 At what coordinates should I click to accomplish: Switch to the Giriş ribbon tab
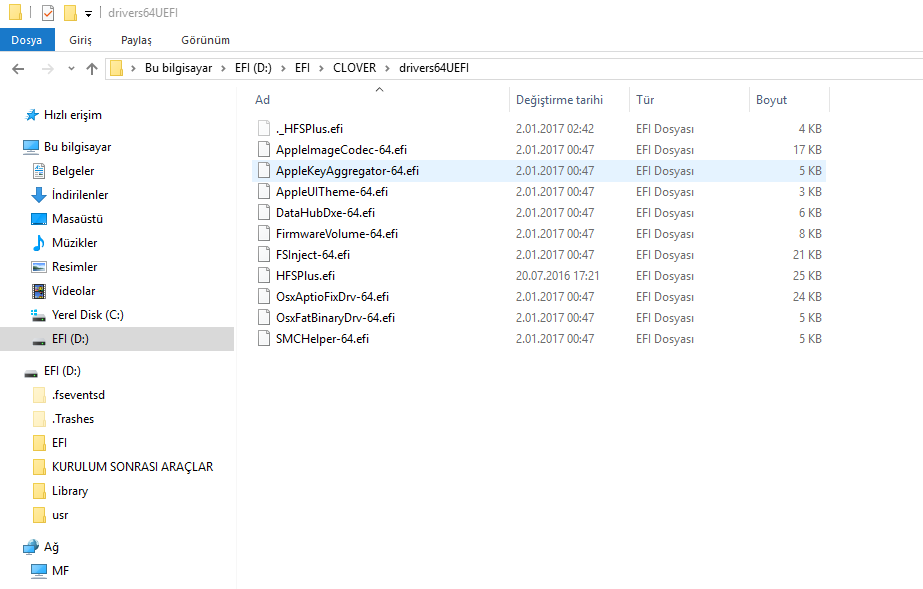coord(80,40)
